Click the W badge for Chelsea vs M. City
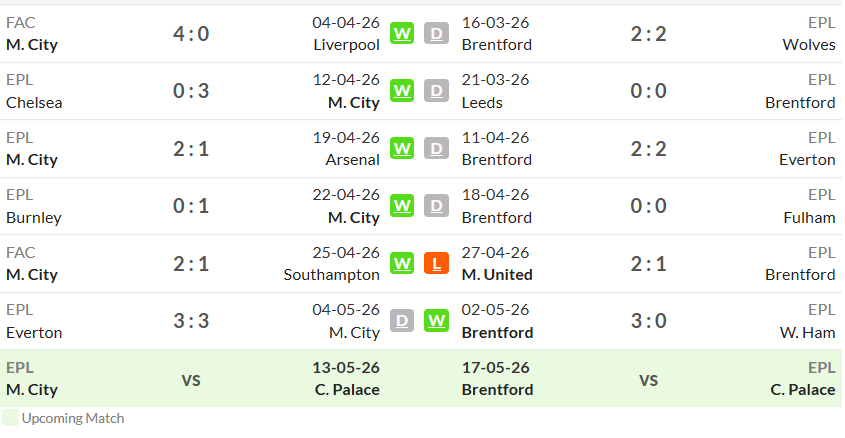 click(x=402, y=91)
